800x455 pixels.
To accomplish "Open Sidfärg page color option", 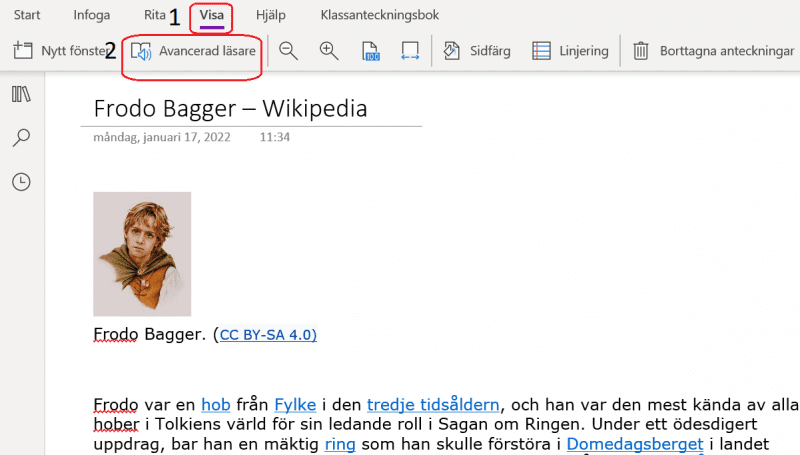I will coord(477,51).
